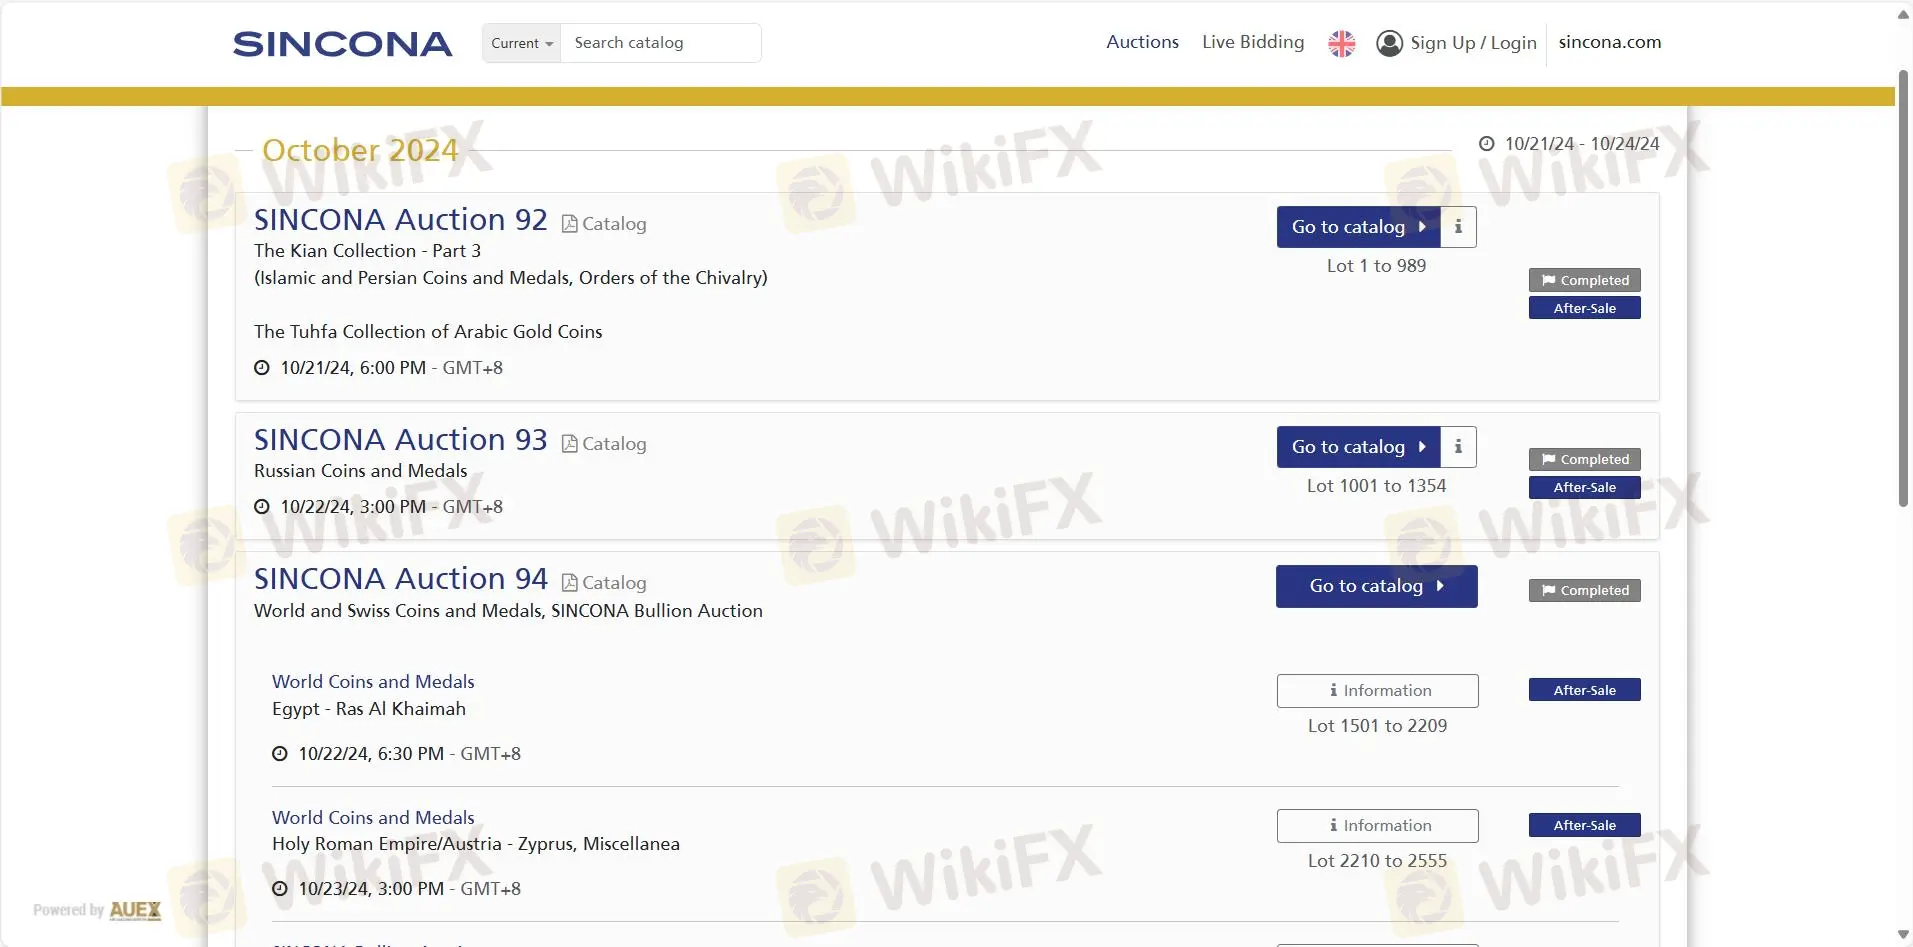Visit the sincona.com link
This screenshot has width=1913, height=947.
point(1609,42)
